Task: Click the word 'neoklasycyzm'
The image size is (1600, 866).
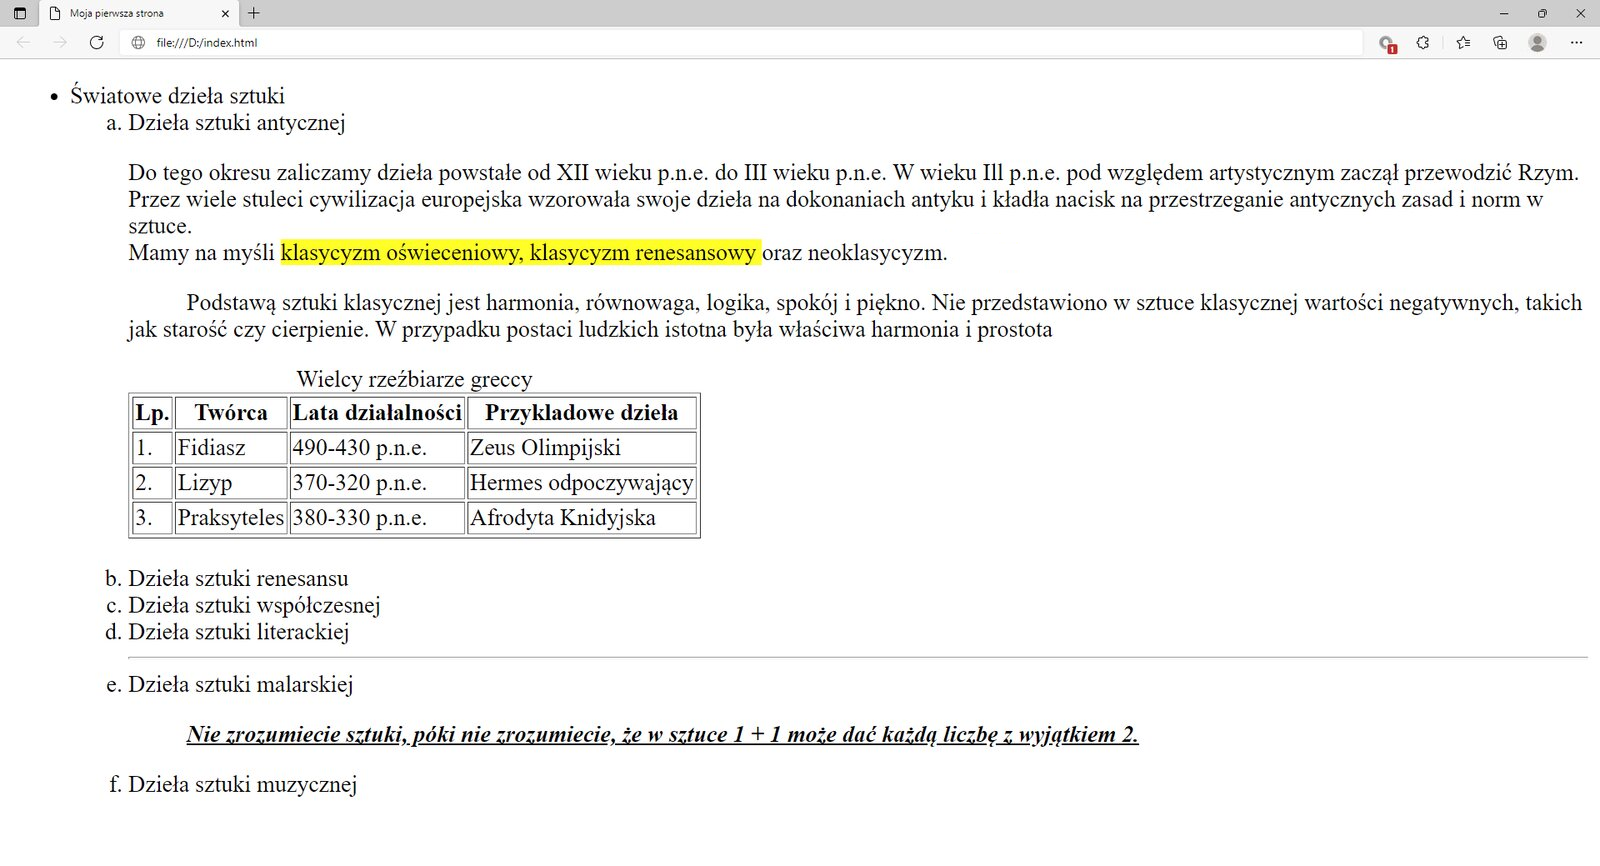Action: click(x=874, y=253)
